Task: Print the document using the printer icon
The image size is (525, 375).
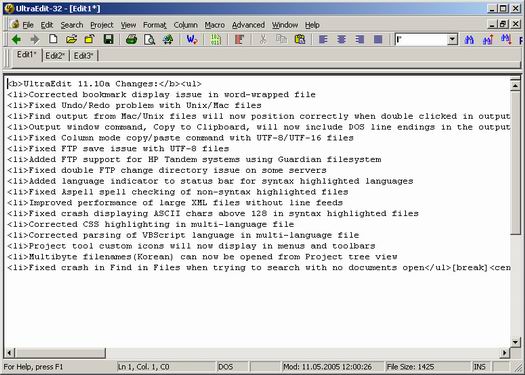Action: [x=131, y=40]
